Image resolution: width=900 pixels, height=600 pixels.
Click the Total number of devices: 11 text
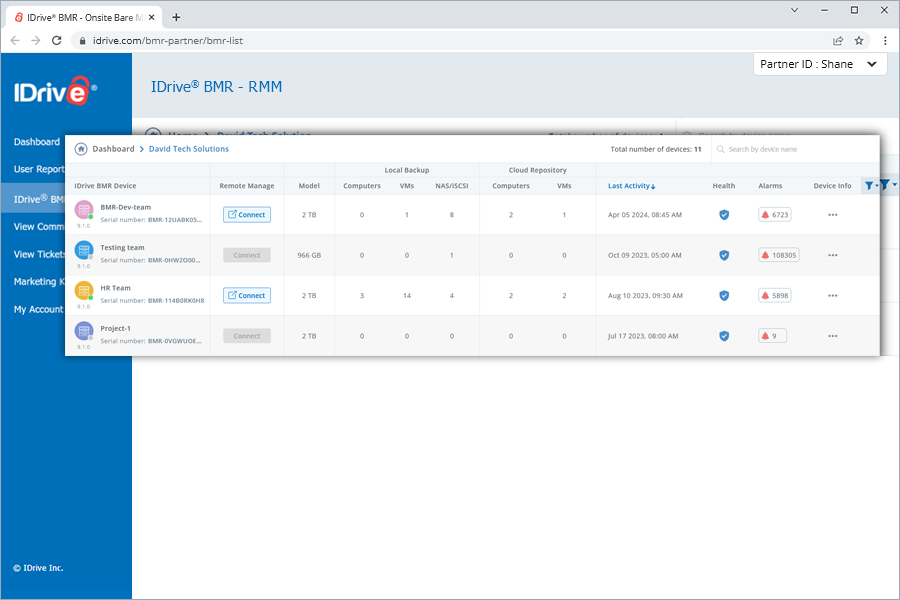tap(656, 149)
